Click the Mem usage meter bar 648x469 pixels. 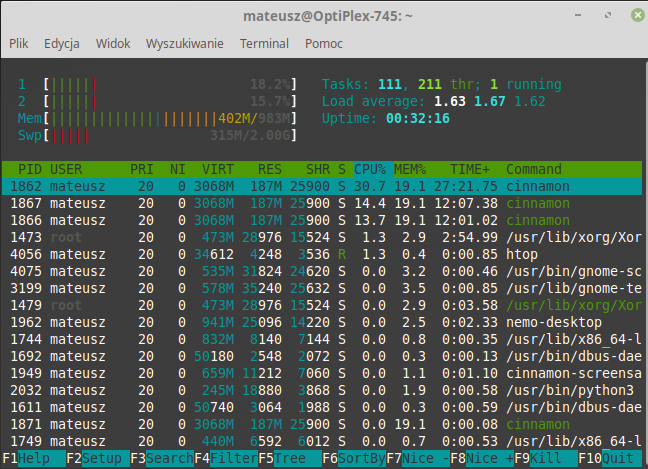(x=170, y=119)
